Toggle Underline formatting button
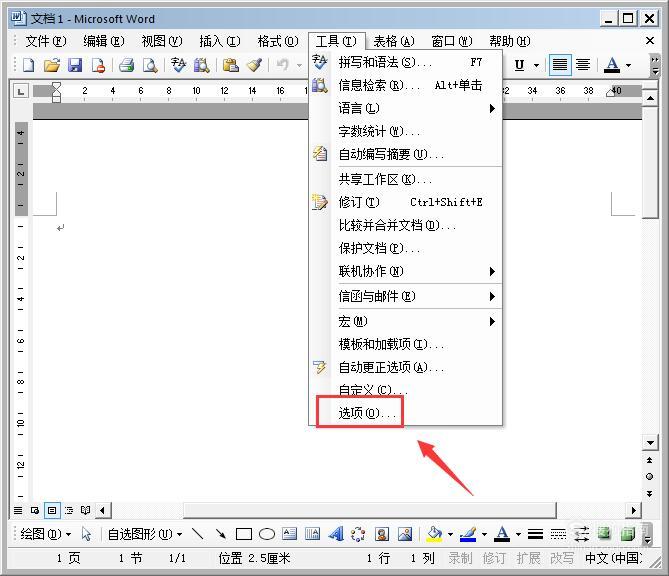The image size is (669, 576). pos(519,65)
